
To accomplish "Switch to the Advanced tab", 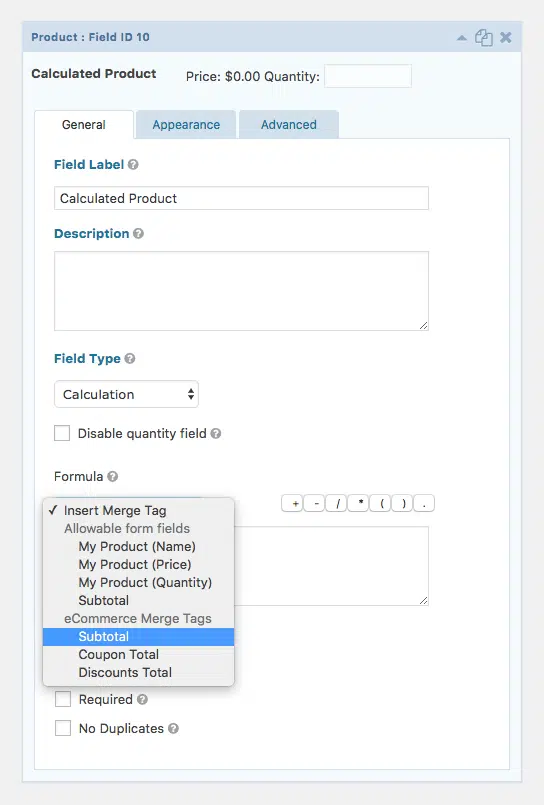I will click(288, 125).
